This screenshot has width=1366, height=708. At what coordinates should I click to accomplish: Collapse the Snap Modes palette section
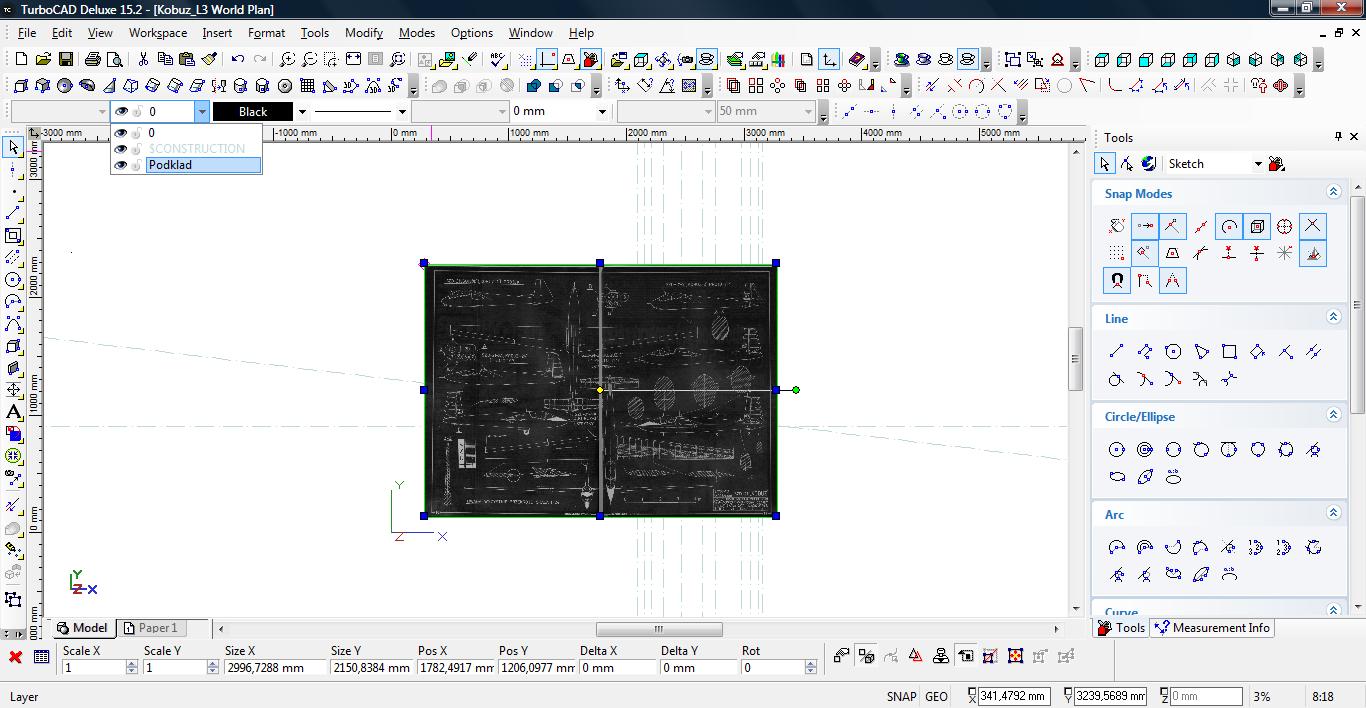pos(1333,192)
